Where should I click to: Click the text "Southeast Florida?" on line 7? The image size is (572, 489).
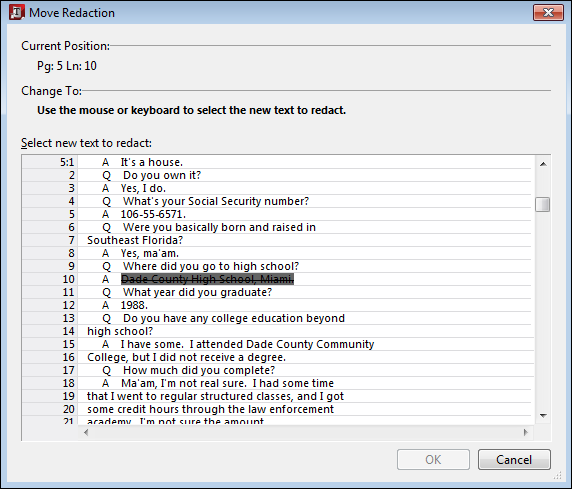coord(135,240)
